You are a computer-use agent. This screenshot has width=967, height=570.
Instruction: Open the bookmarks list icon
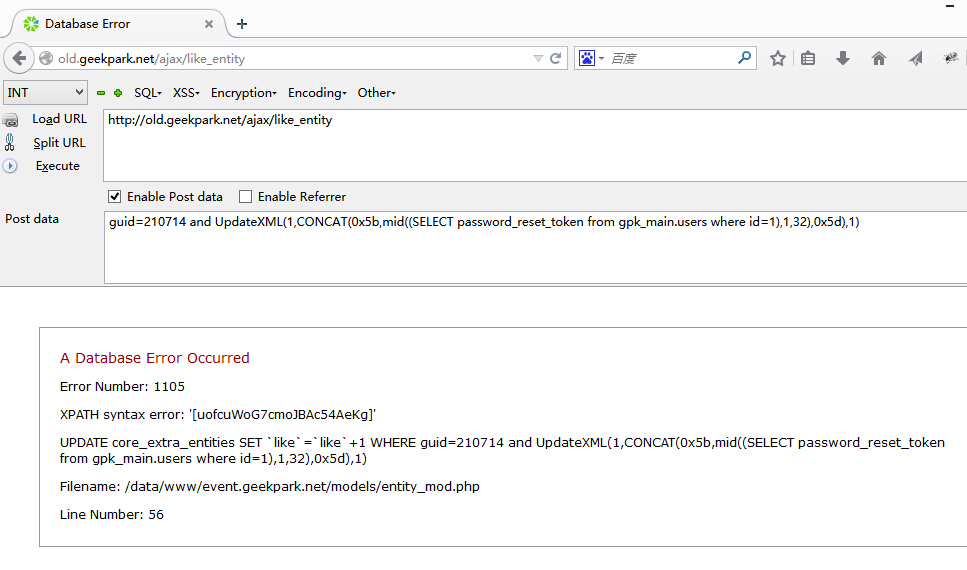[x=808, y=59]
